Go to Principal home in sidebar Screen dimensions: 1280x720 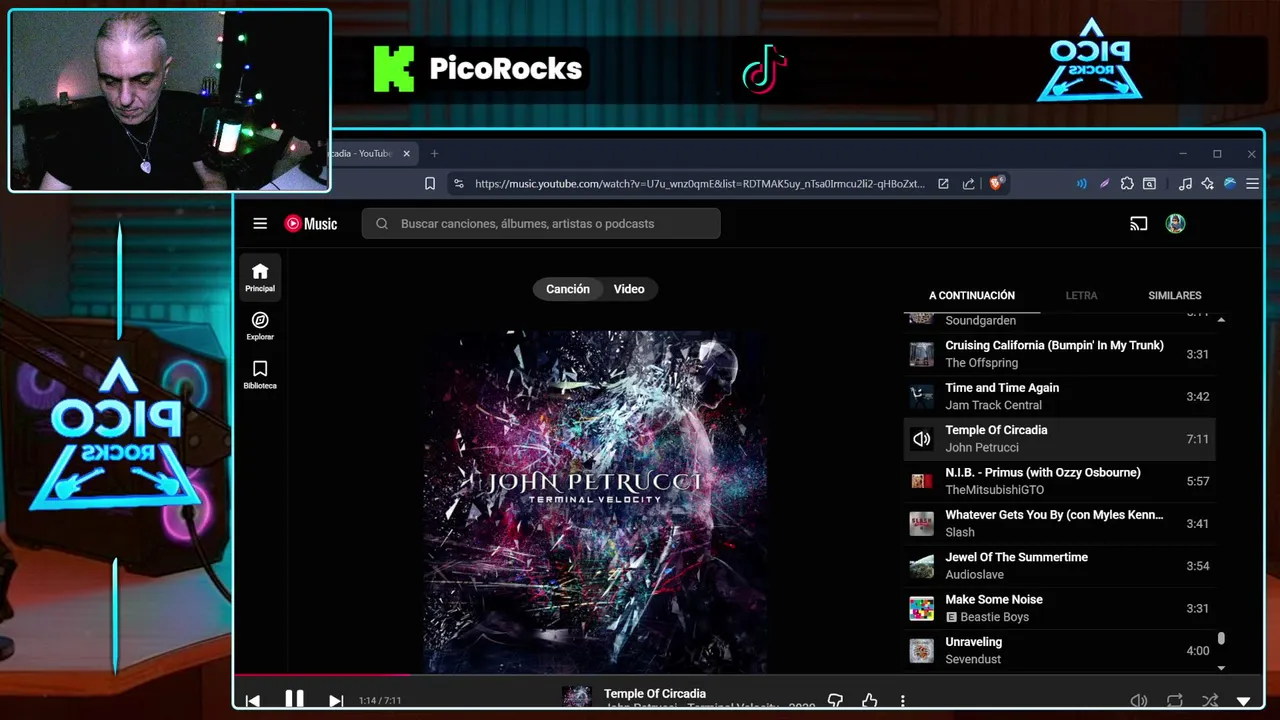(260, 278)
